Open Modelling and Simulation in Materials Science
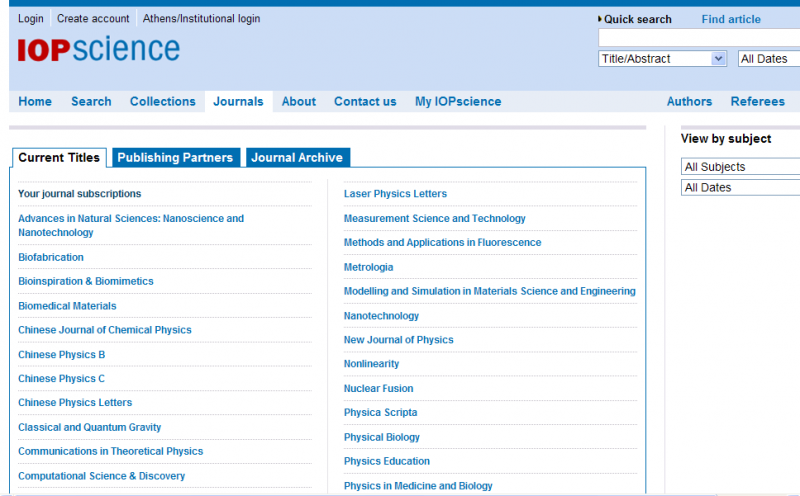 pos(490,291)
